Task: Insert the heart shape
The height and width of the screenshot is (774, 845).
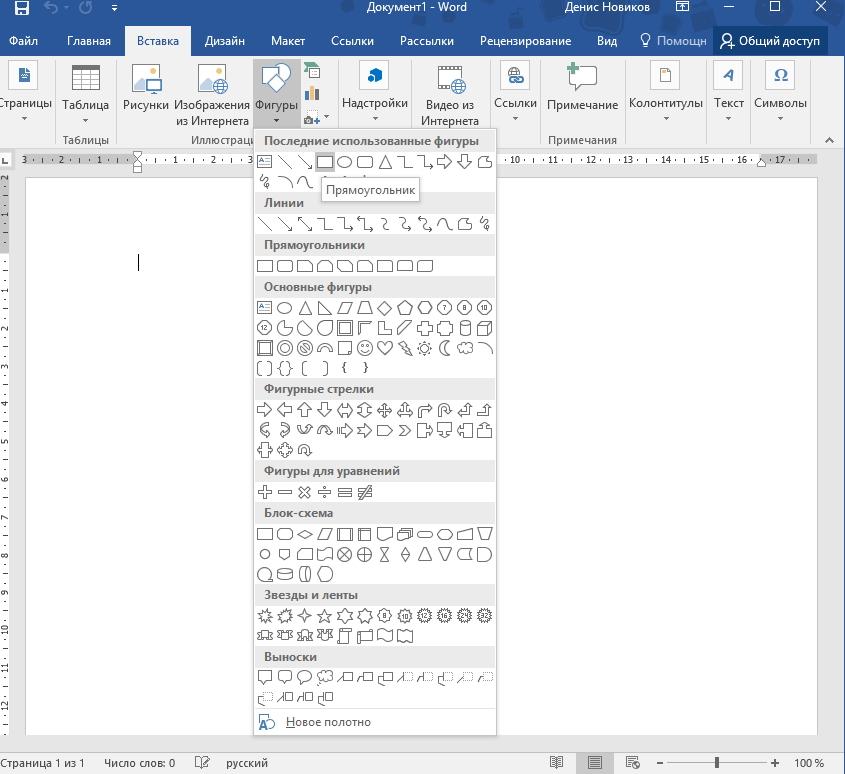Action: pos(385,349)
